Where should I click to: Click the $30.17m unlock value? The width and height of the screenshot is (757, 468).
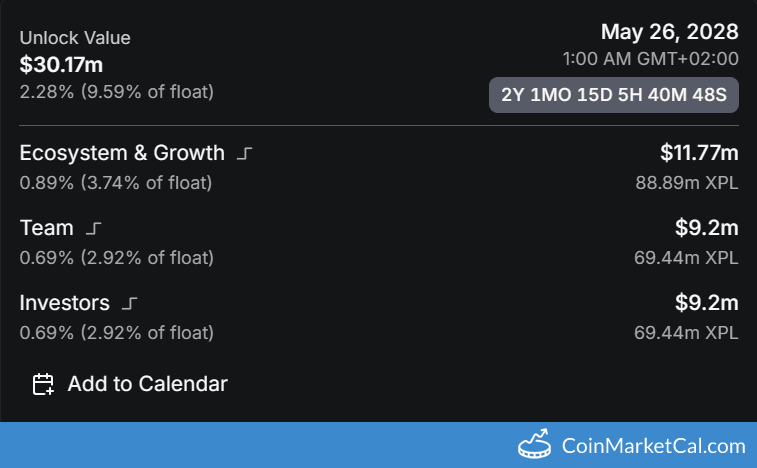click(61, 66)
